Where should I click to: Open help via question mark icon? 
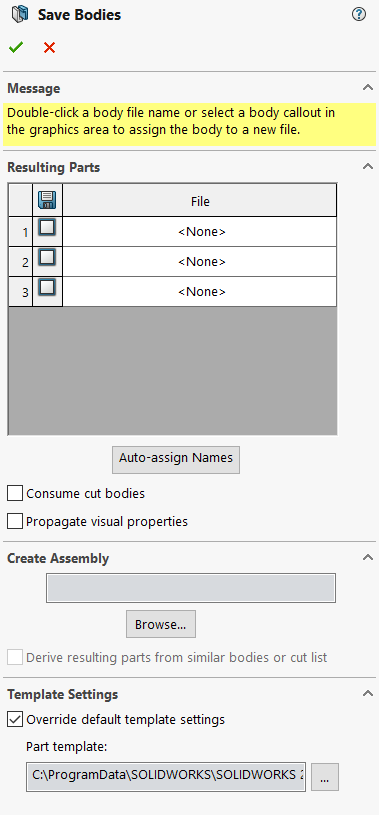pos(359,15)
